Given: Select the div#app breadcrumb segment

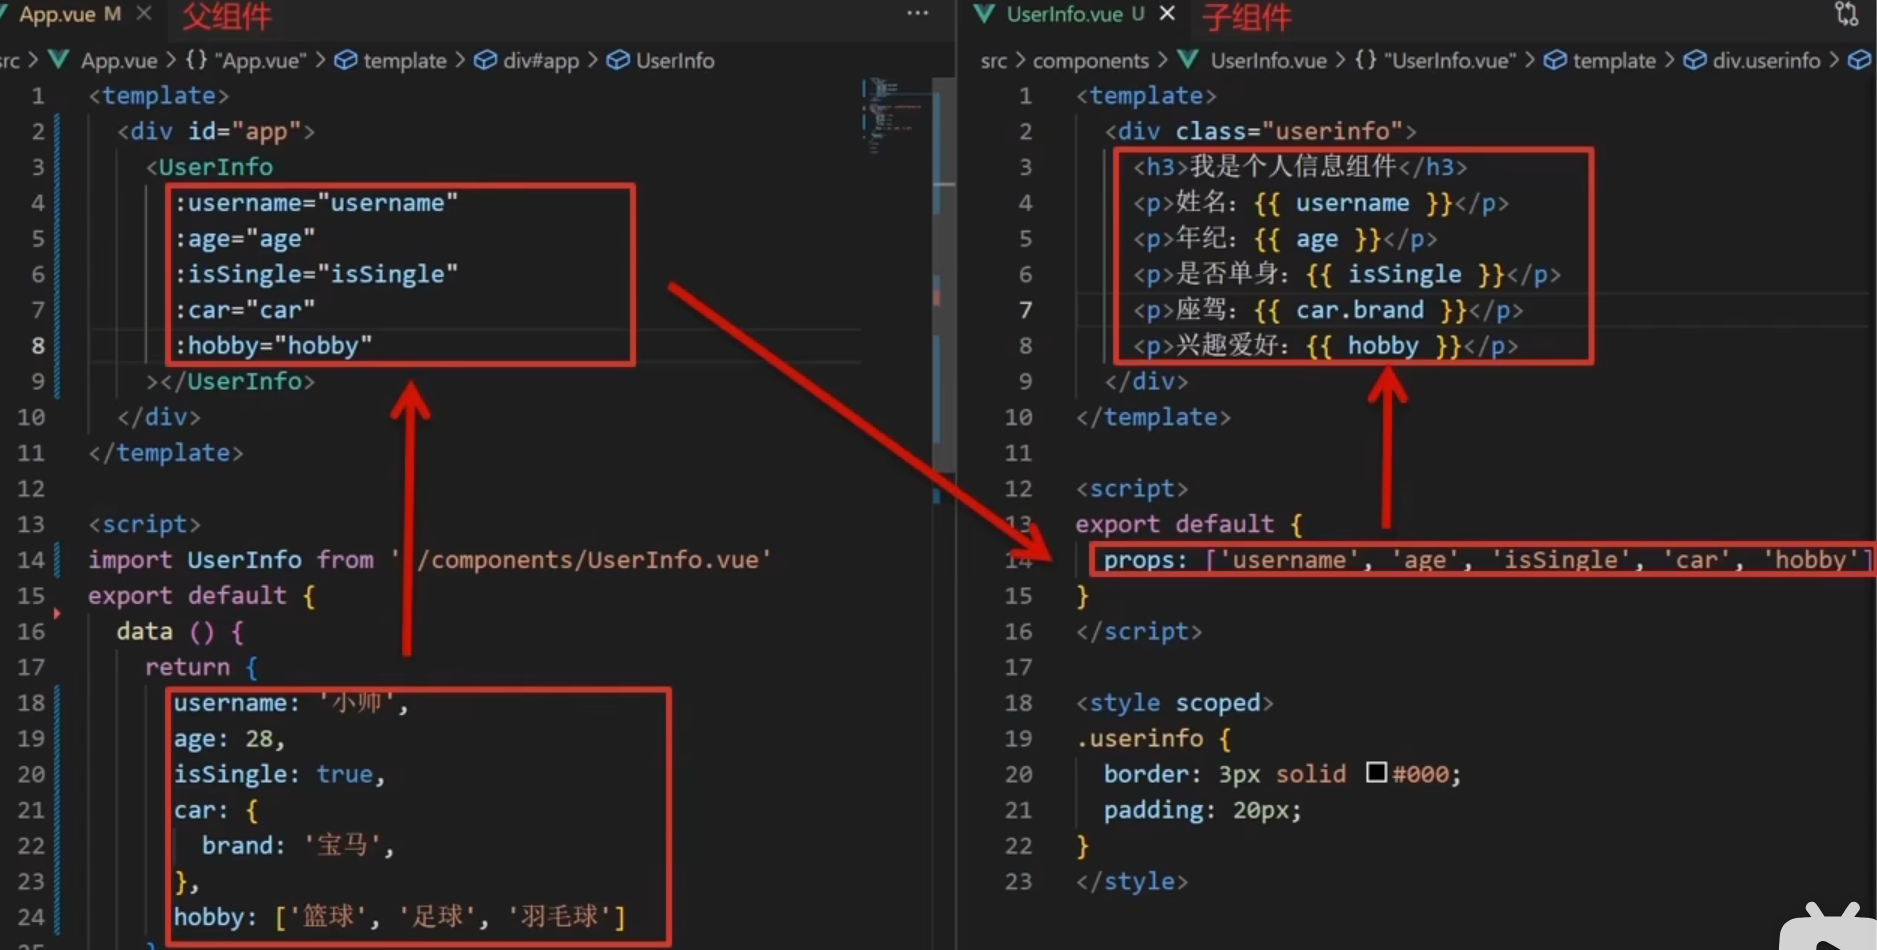Looking at the screenshot, I should coord(541,60).
